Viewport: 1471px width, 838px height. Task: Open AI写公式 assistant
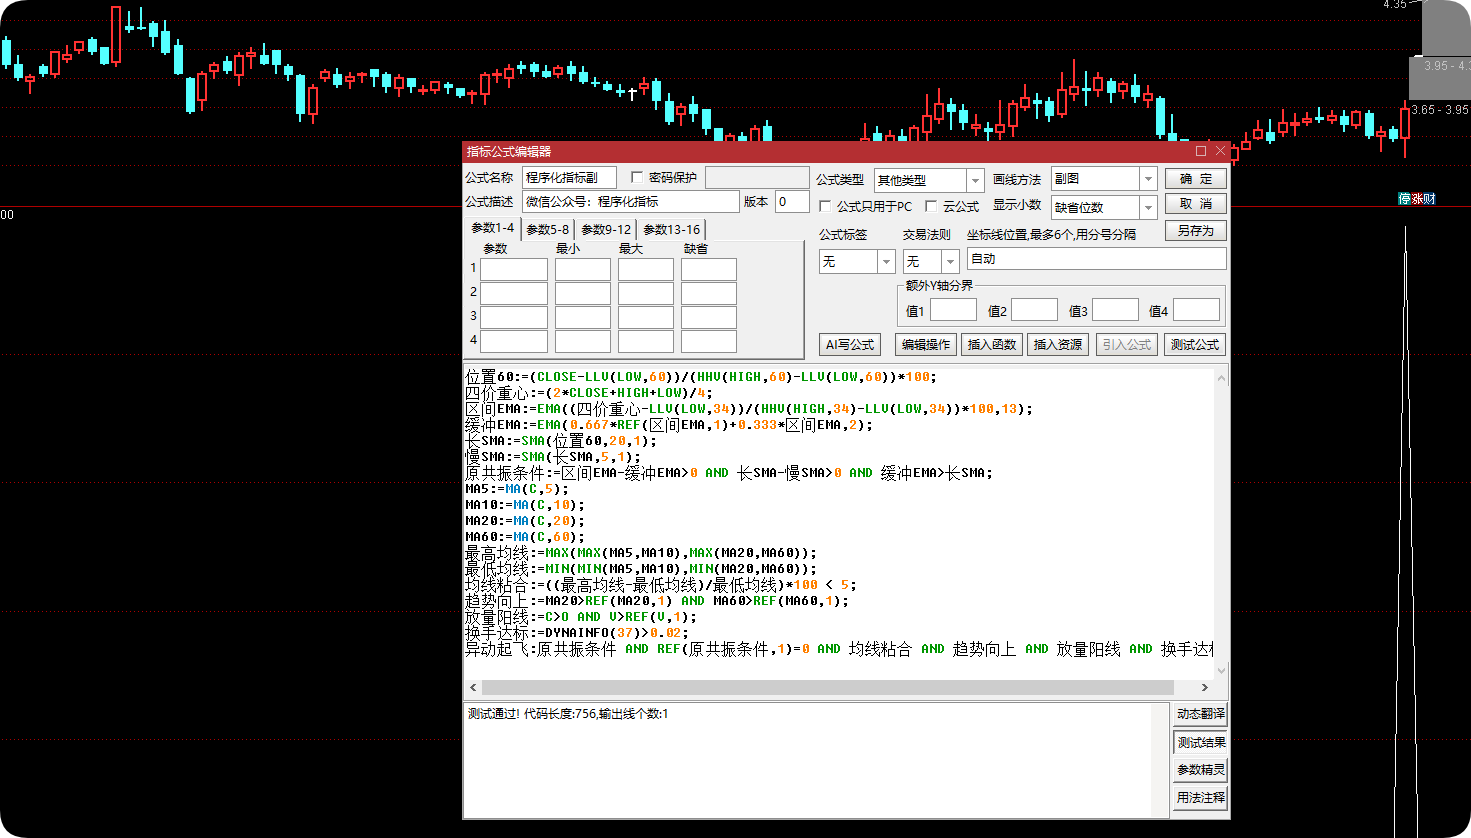[850, 345]
